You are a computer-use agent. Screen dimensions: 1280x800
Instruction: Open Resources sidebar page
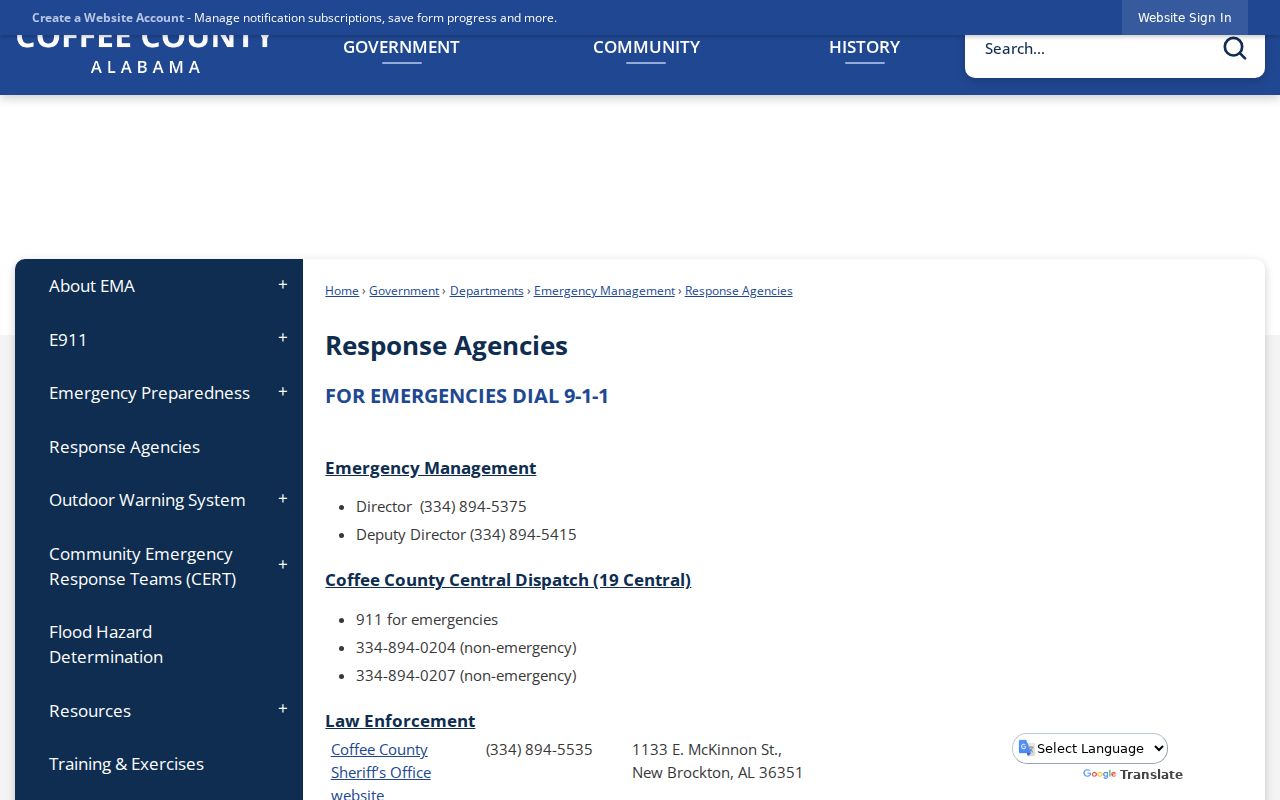point(90,711)
